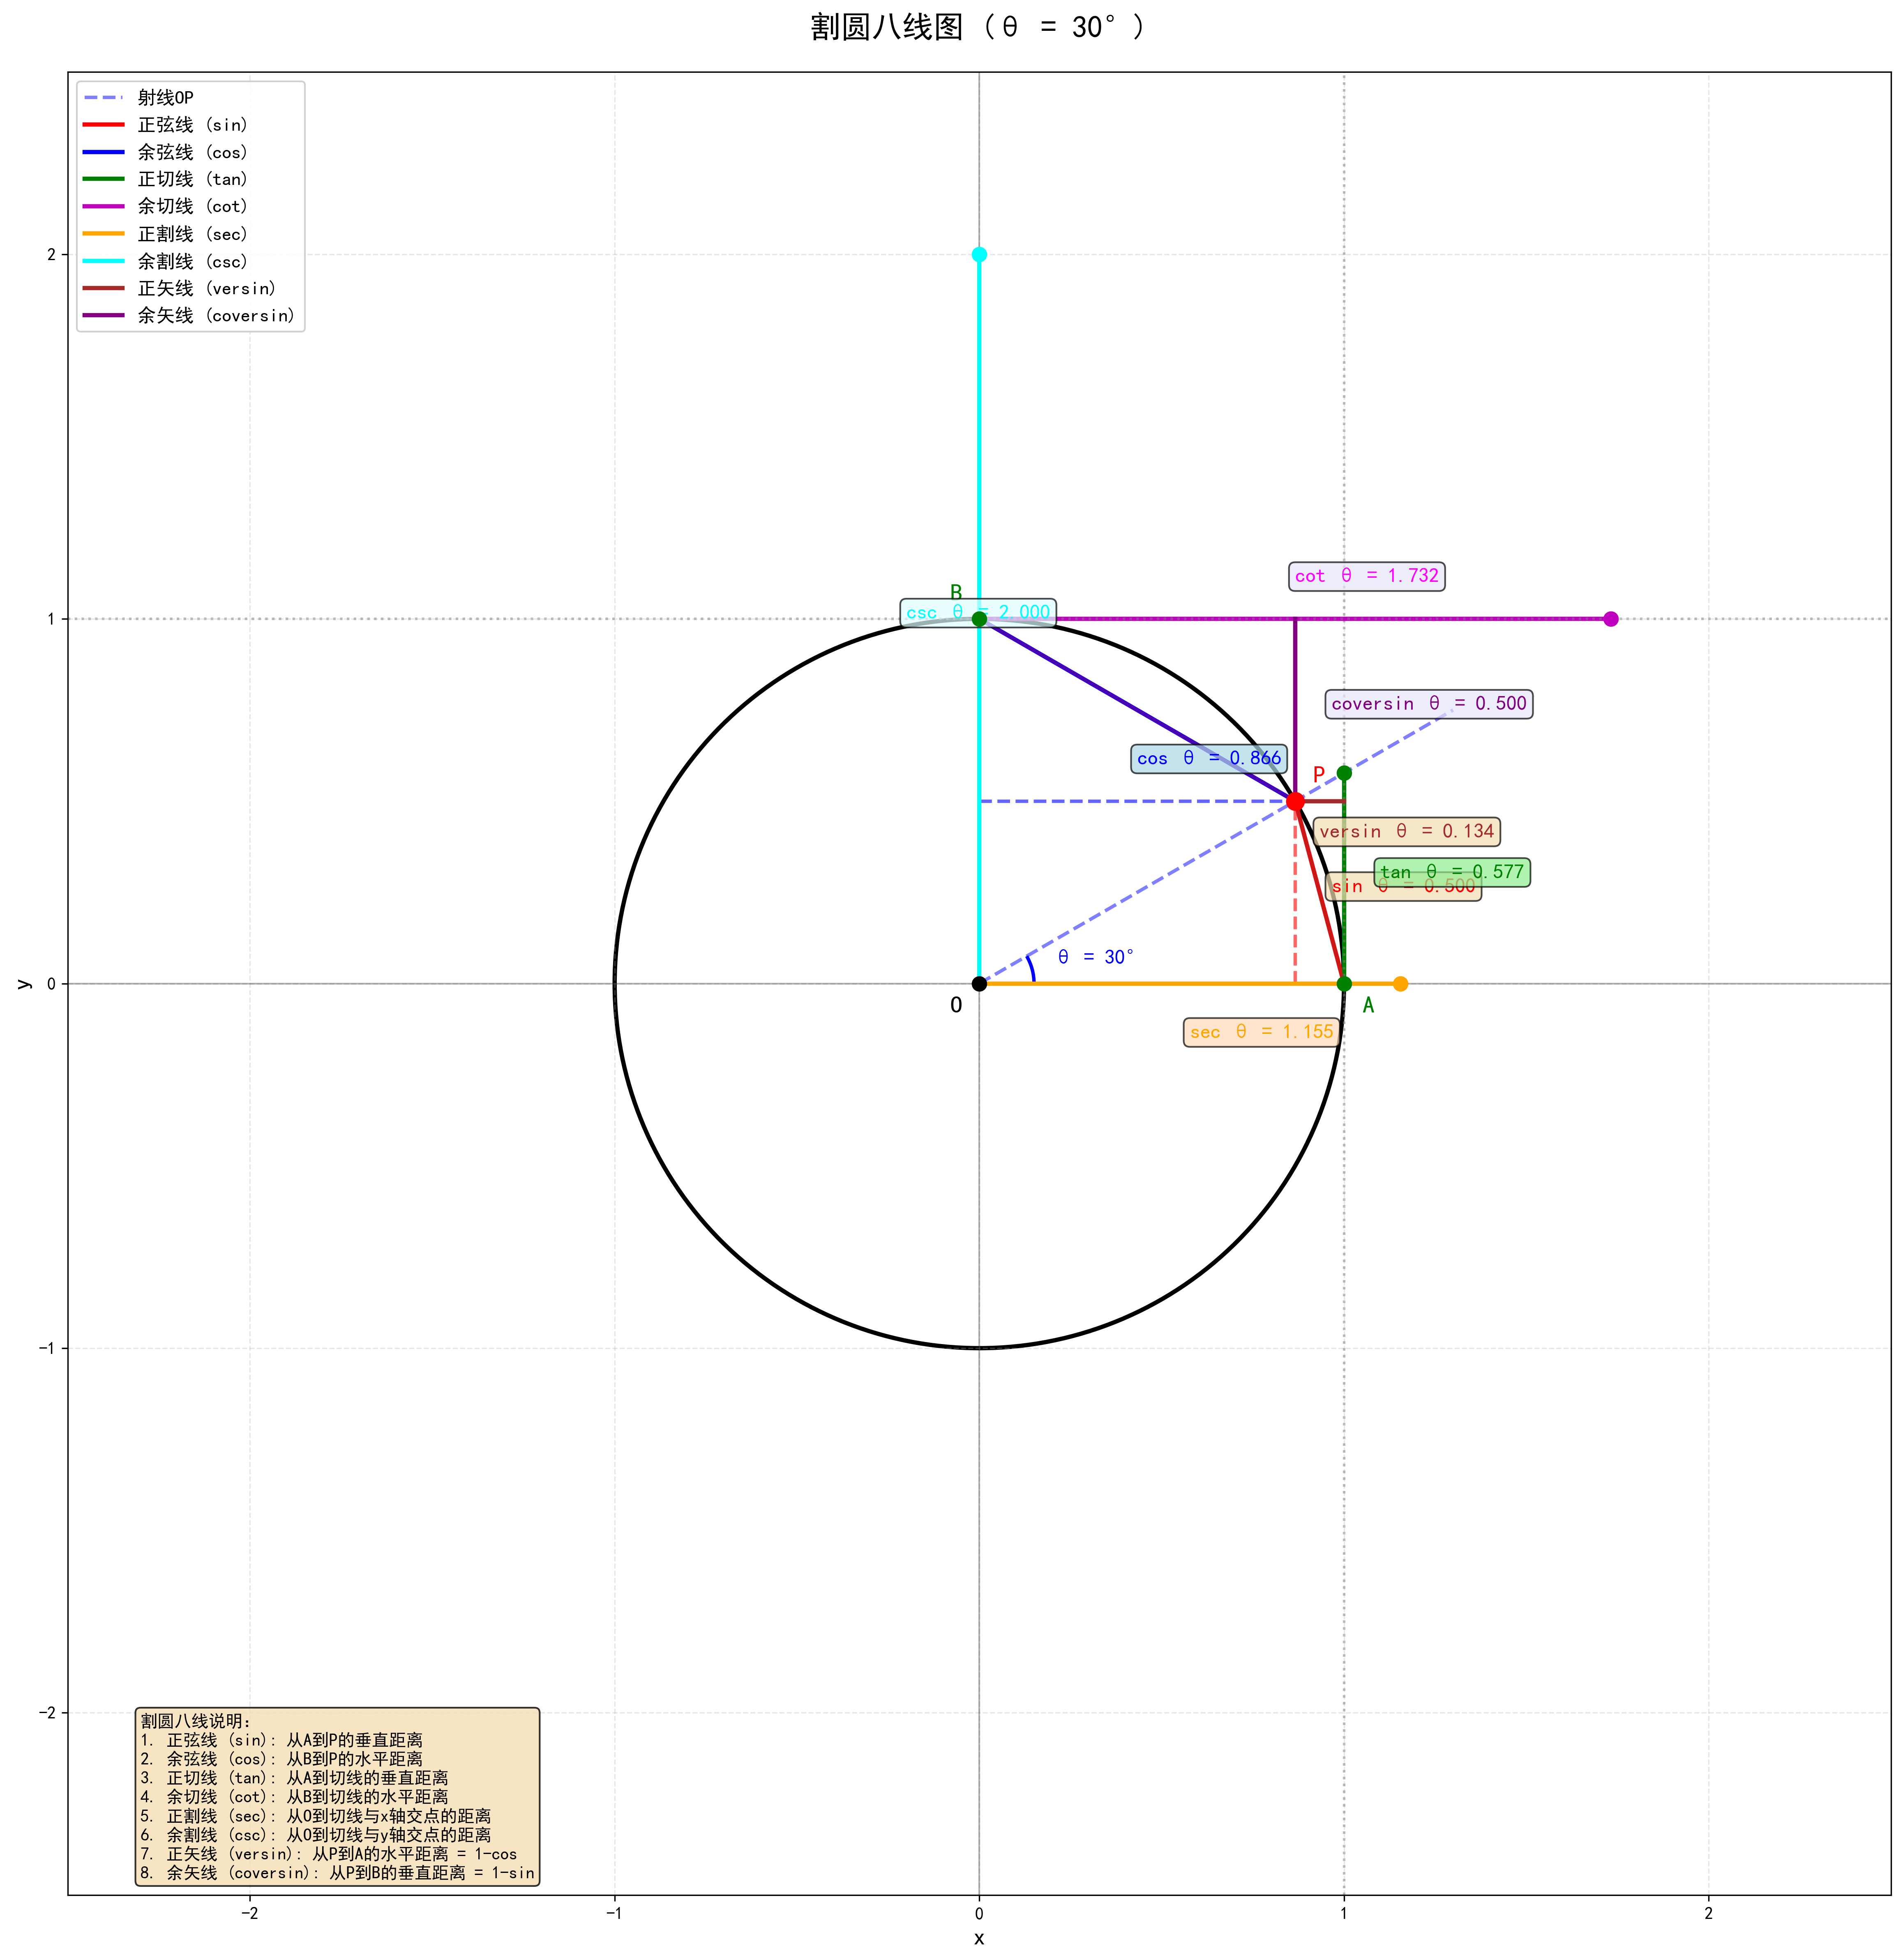Click the 正弦线 (sin) legend entry
The height and width of the screenshot is (1960, 1903).
click(x=192, y=125)
